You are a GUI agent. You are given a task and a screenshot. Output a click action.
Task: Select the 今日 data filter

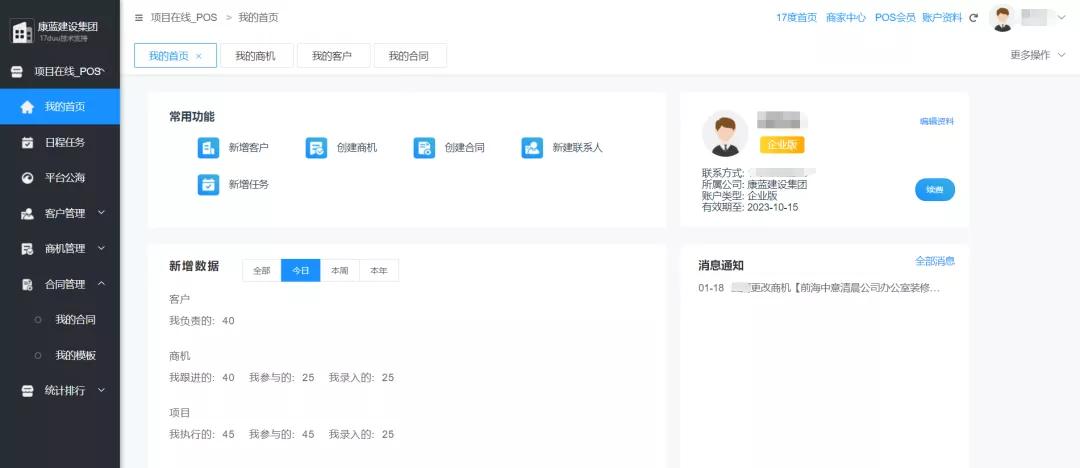pos(301,271)
